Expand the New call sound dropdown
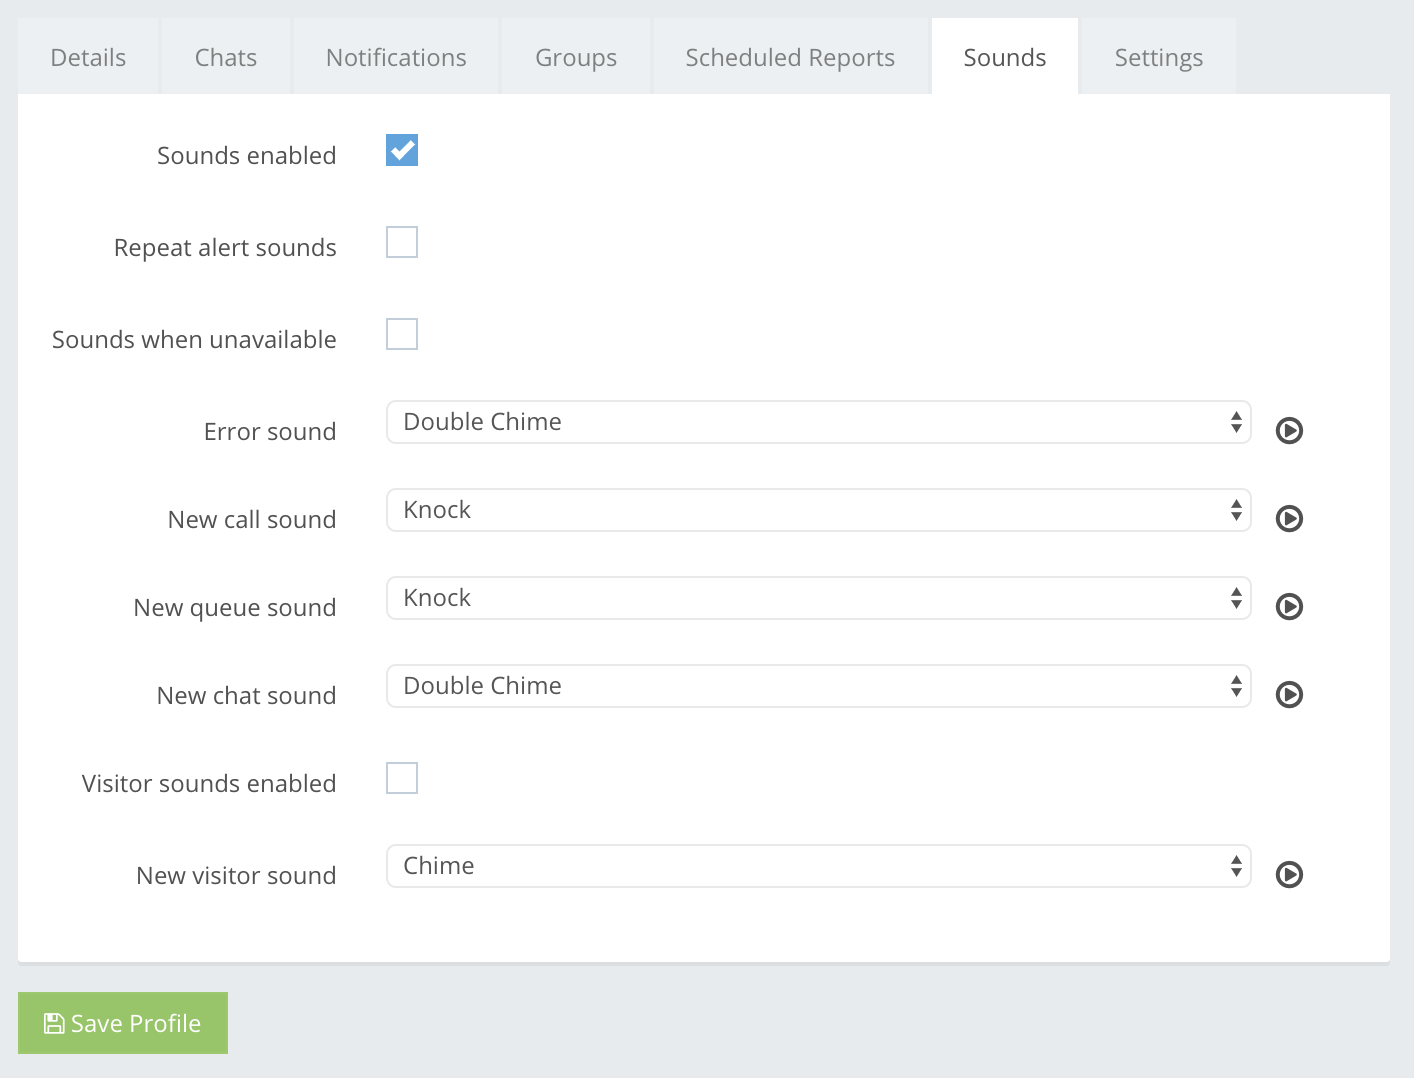The height and width of the screenshot is (1078, 1414). click(x=818, y=511)
